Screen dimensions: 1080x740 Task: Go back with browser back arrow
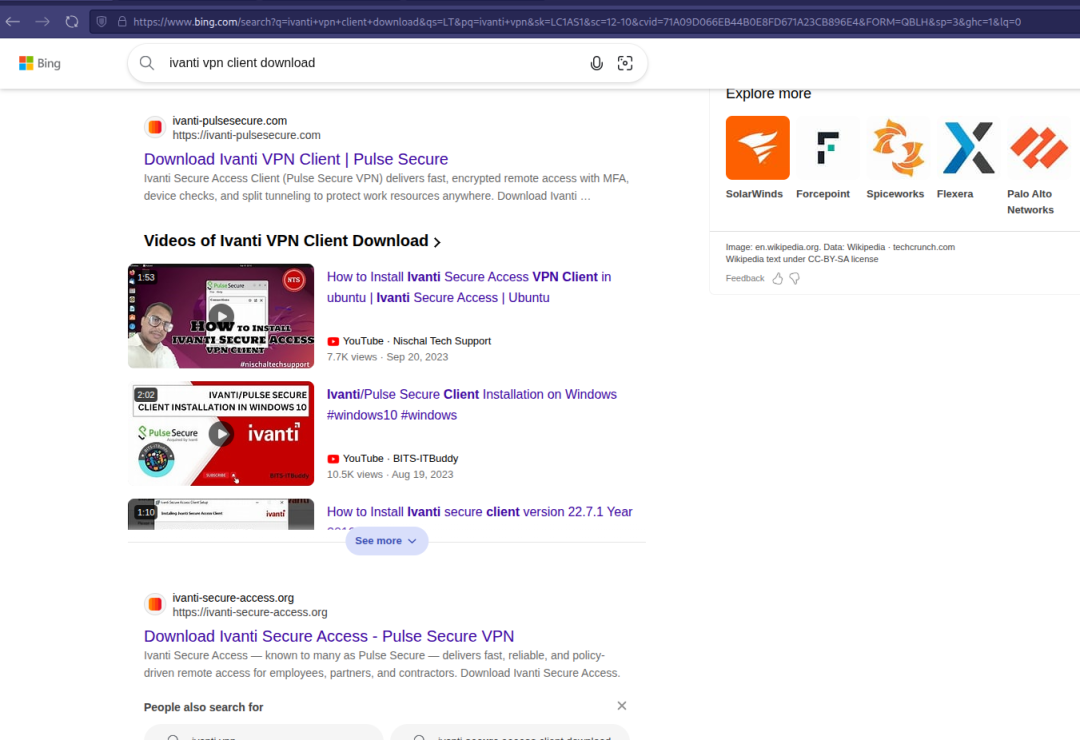coord(13,21)
